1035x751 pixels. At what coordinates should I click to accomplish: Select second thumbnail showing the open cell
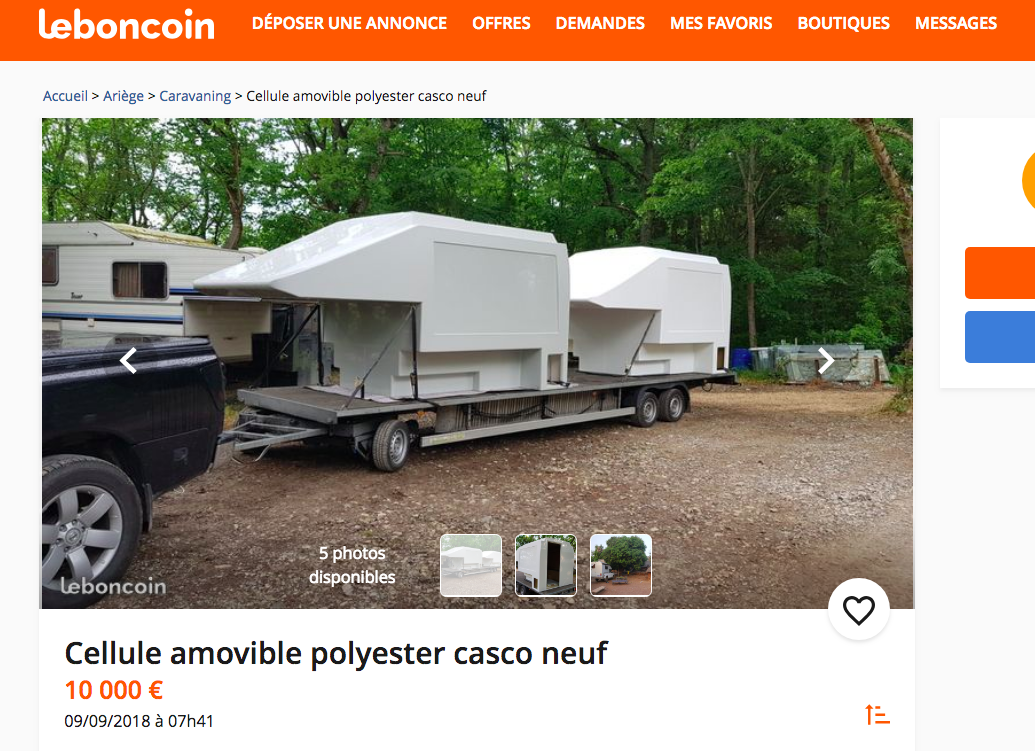(546, 566)
